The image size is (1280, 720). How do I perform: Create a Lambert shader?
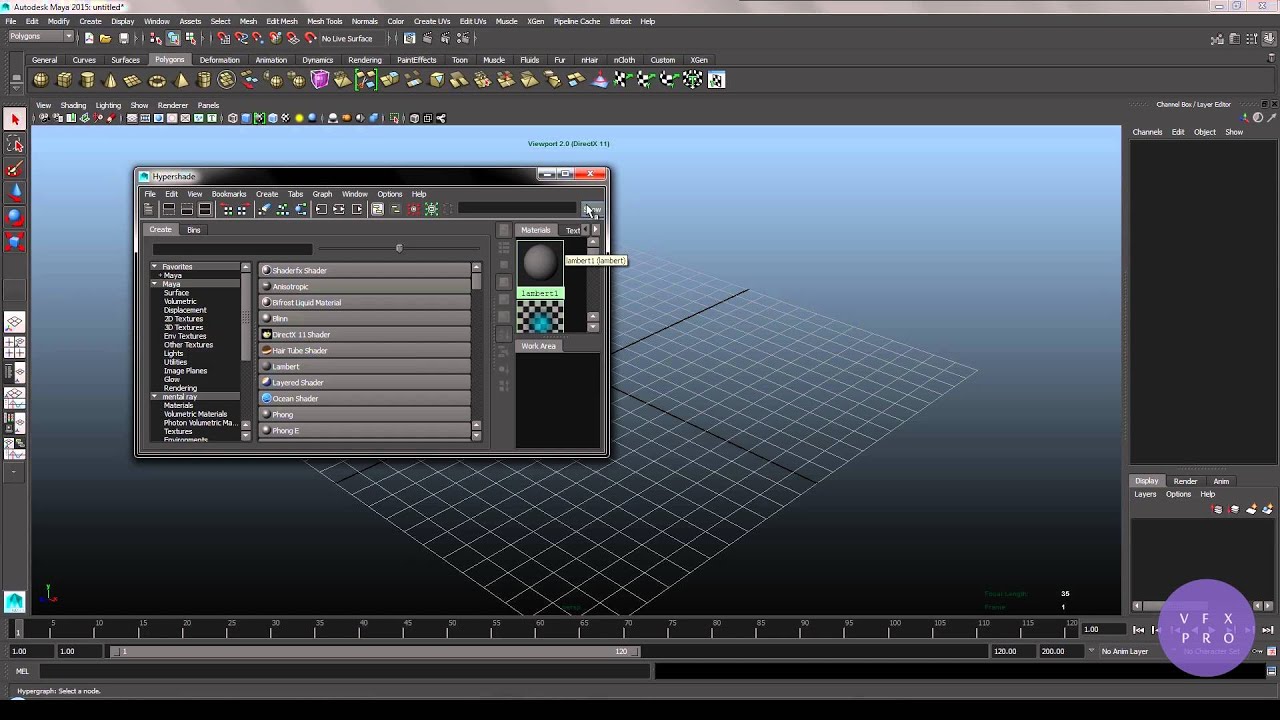[365, 366]
